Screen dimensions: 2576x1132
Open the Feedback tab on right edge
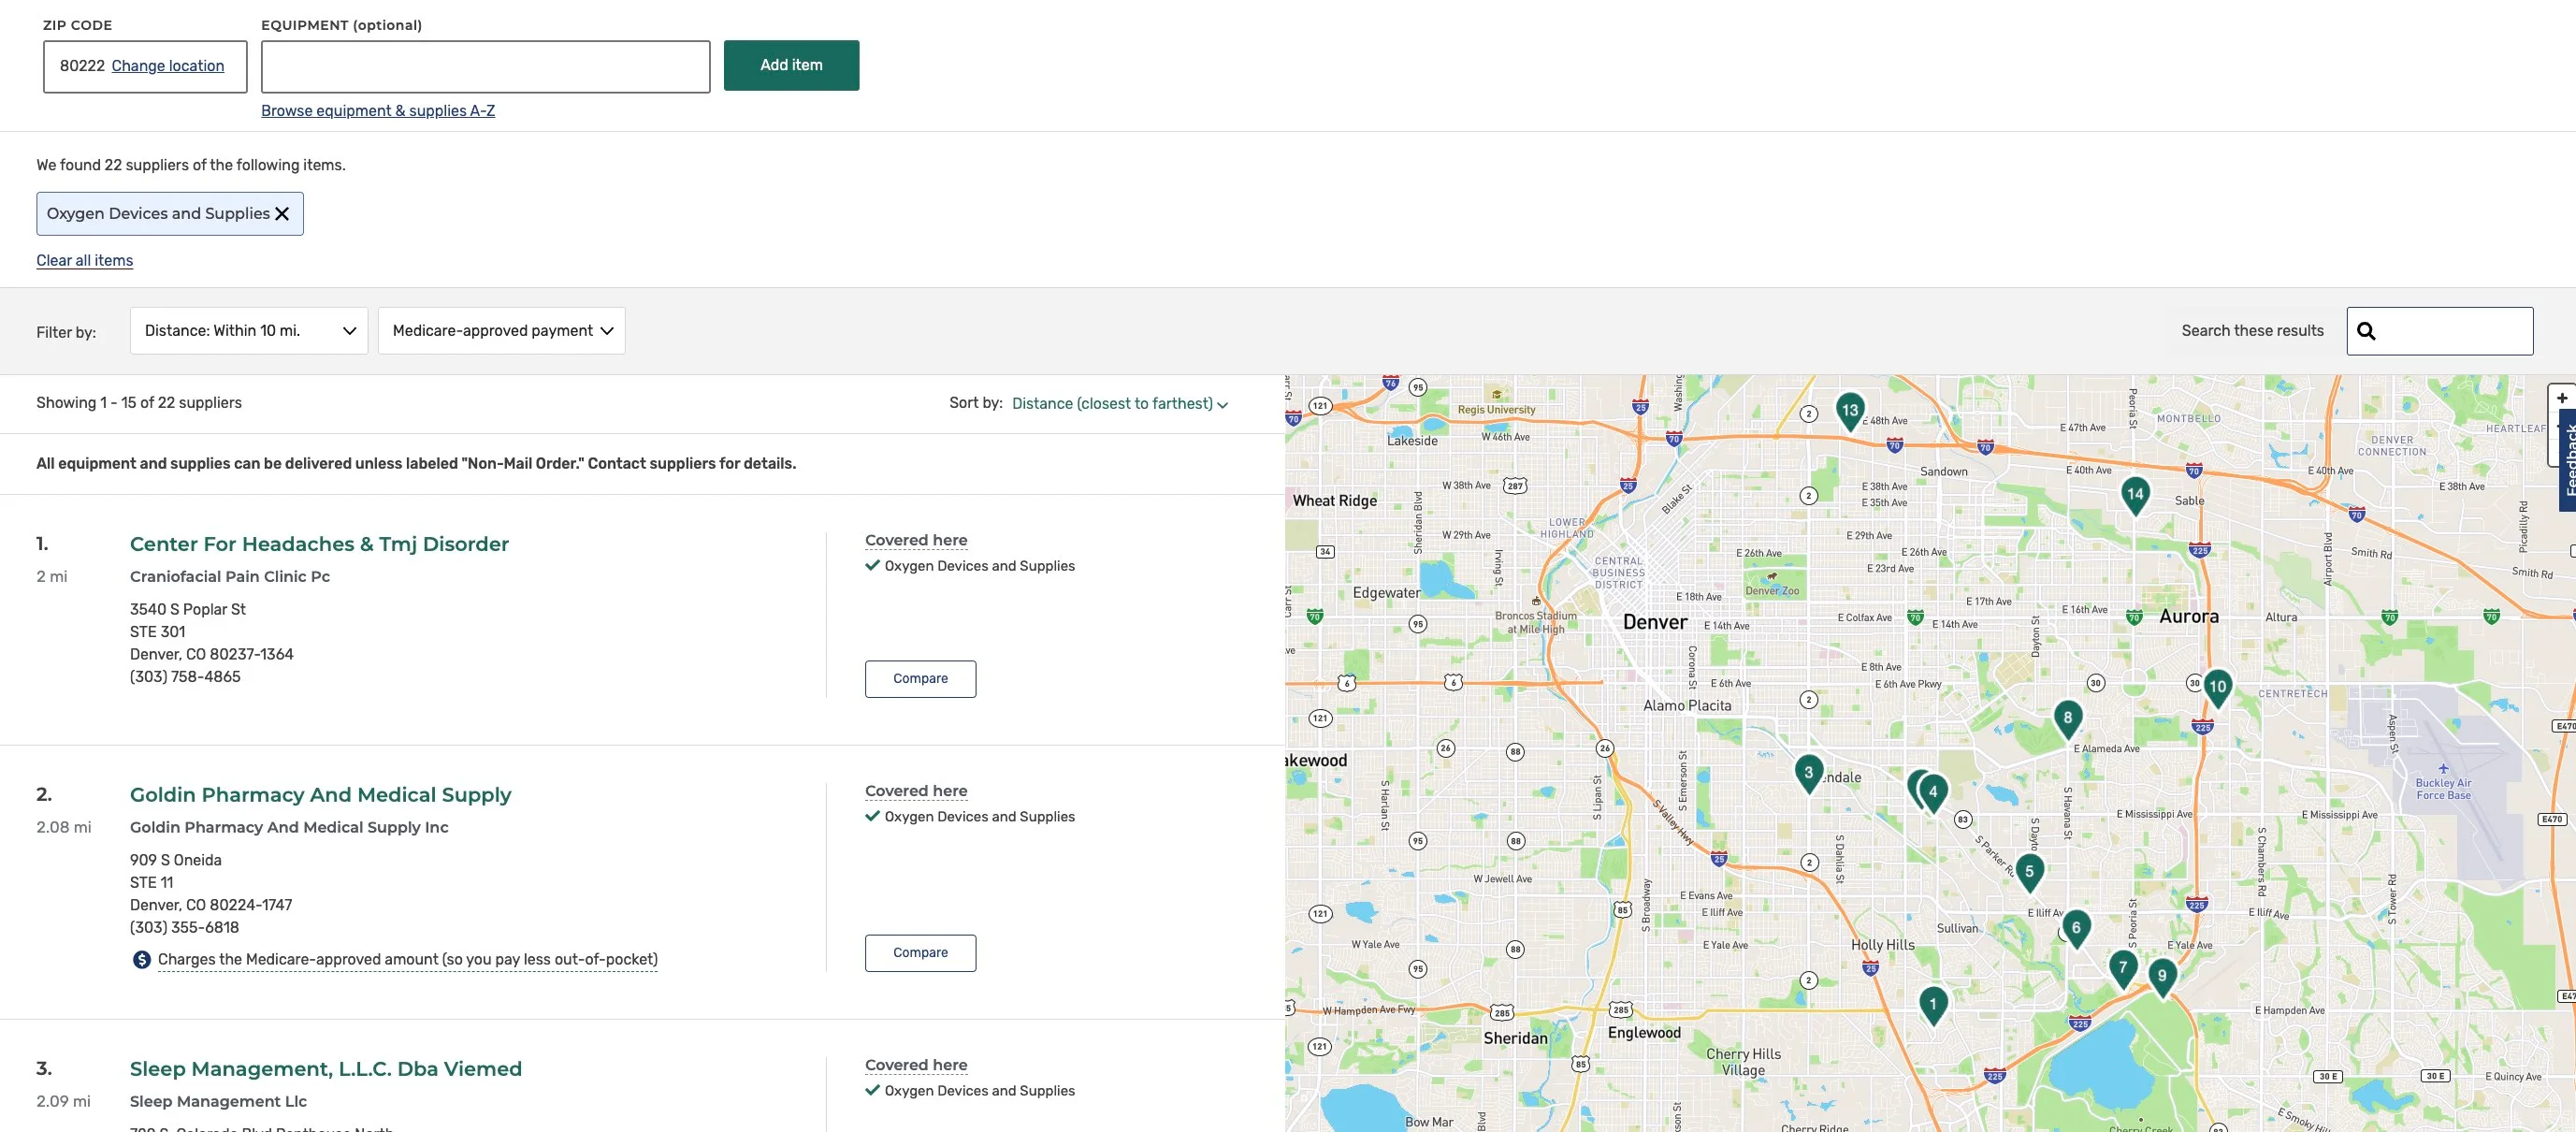[2567, 460]
